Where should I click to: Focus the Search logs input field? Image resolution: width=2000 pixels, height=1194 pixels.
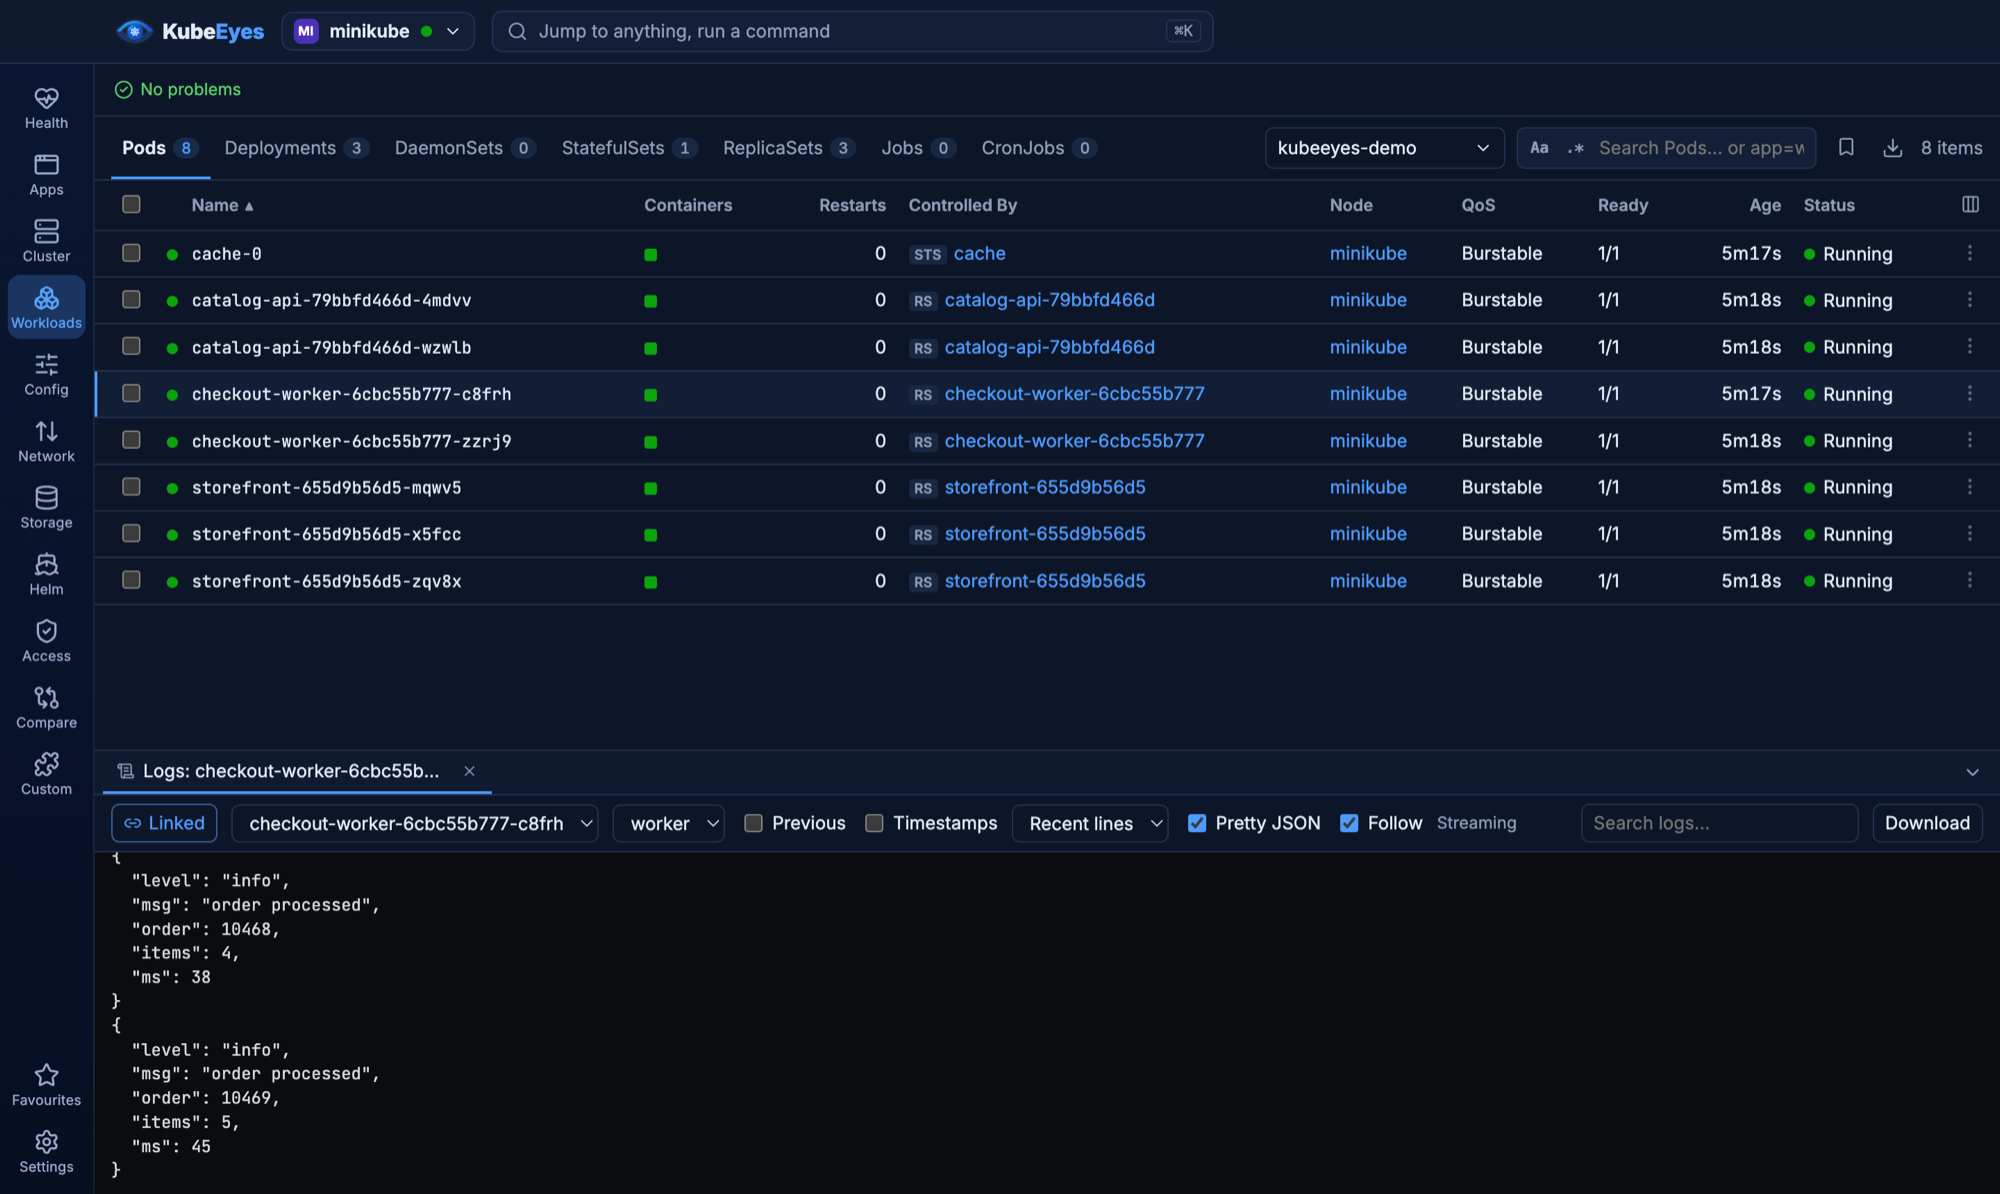click(x=1719, y=823)
